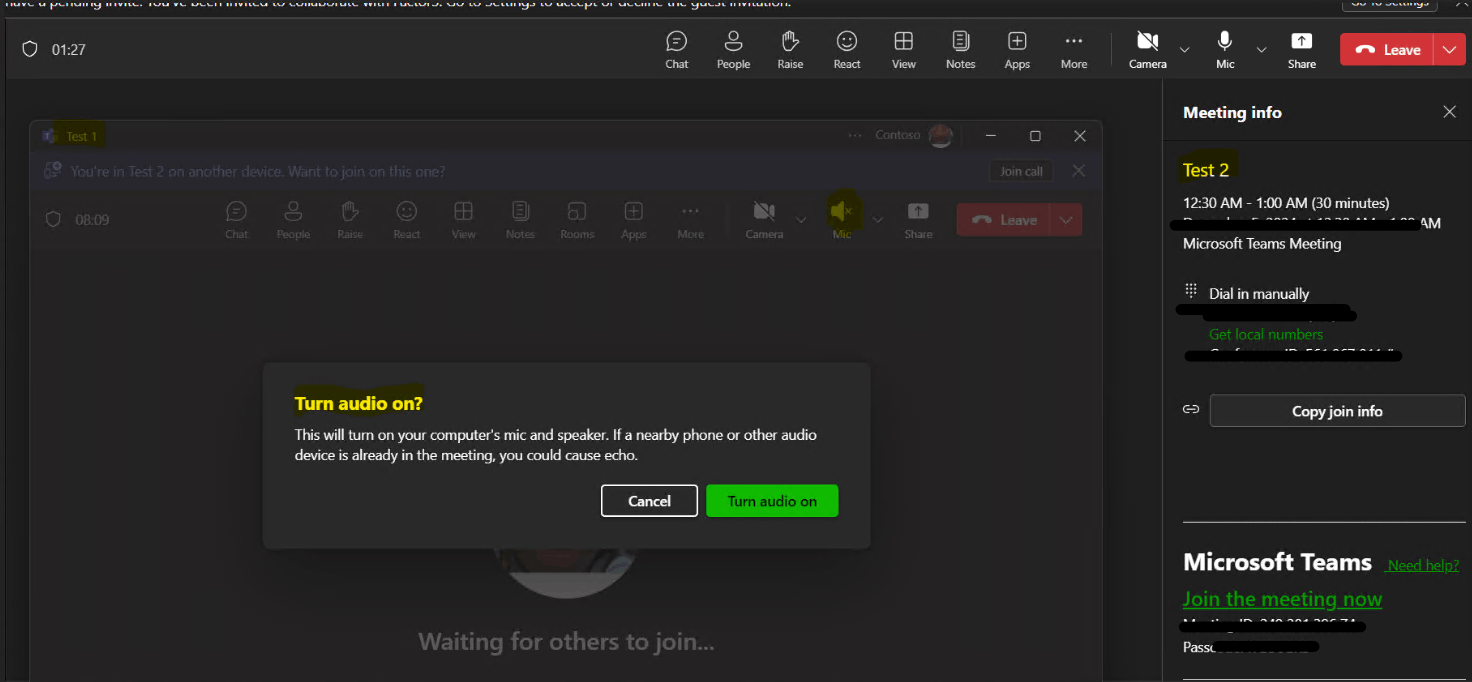Minimize the Test 1 window
This screenshot has width=1472, height=682.
990,136
